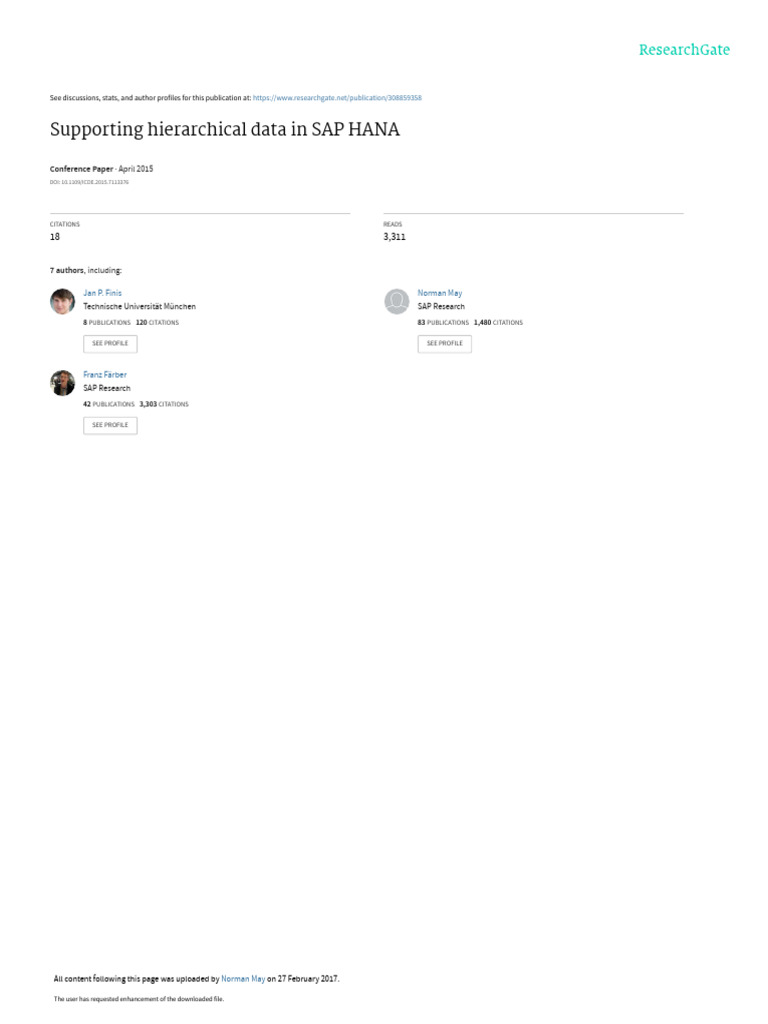Screen dimensions: 768x1024
Task: Click the reads count 3,311
Action: 394,236
